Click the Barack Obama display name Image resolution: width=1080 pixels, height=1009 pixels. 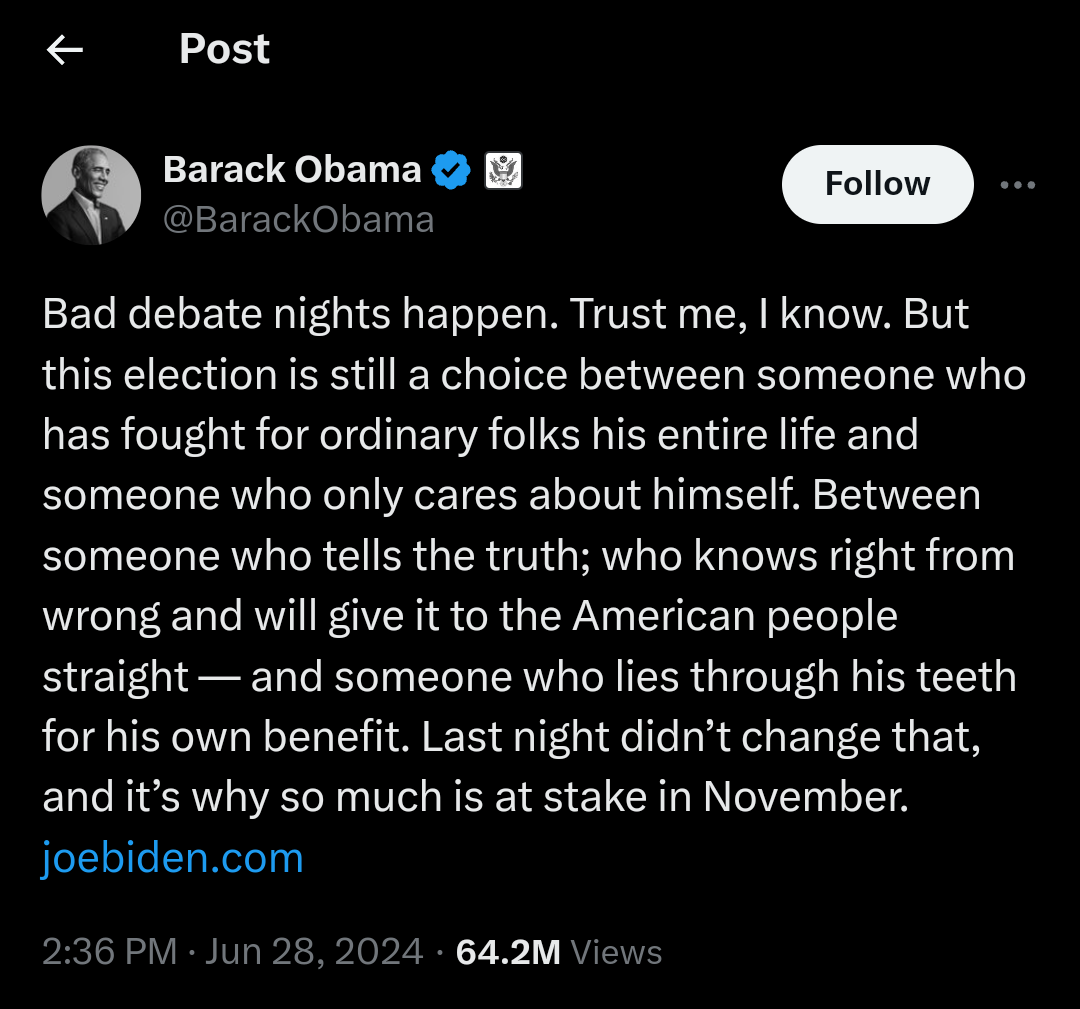click(292, 170)
